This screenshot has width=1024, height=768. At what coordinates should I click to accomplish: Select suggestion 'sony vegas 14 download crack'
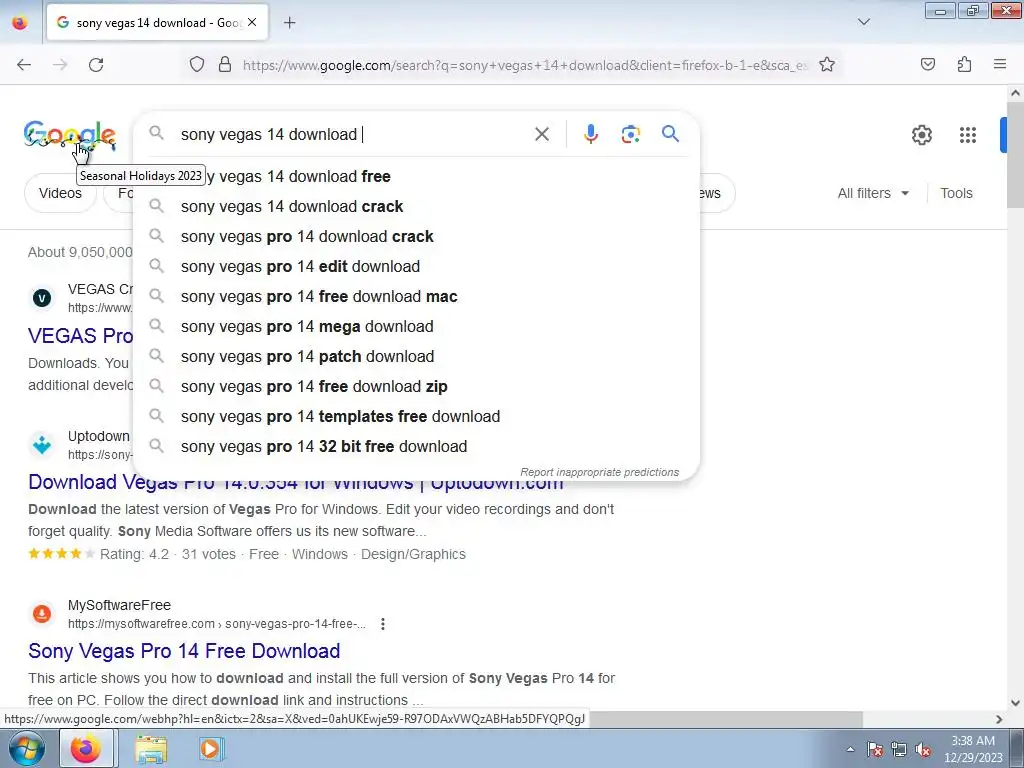[x=416, y=206]
